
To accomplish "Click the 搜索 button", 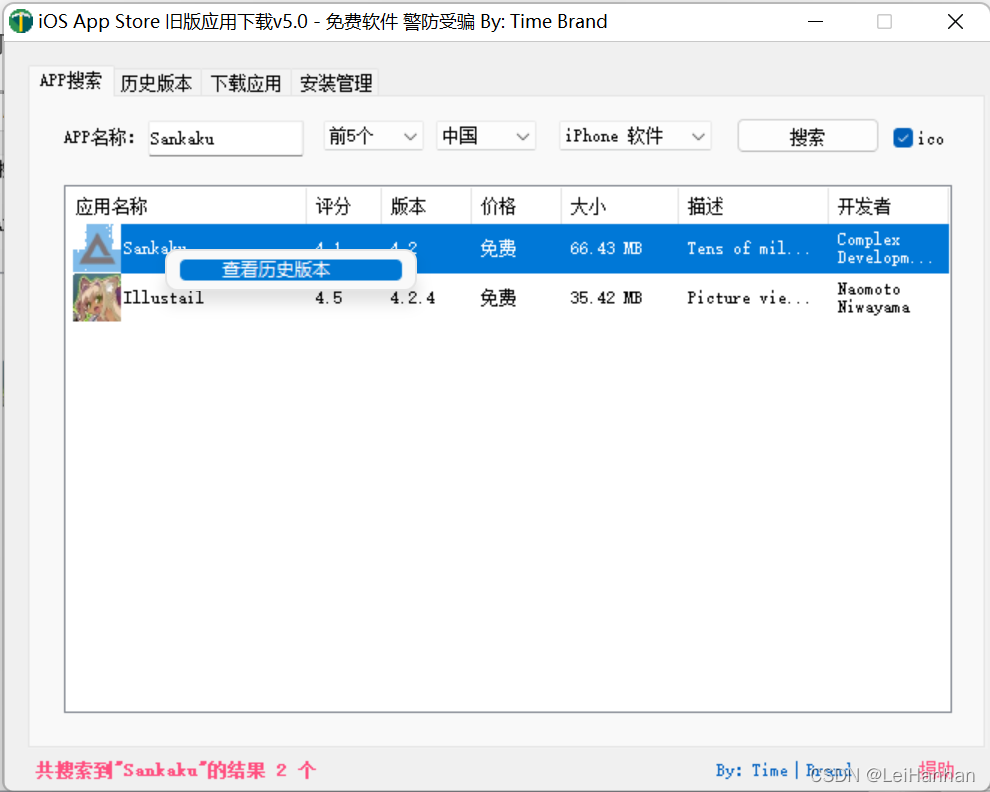I will coord(808,136).
